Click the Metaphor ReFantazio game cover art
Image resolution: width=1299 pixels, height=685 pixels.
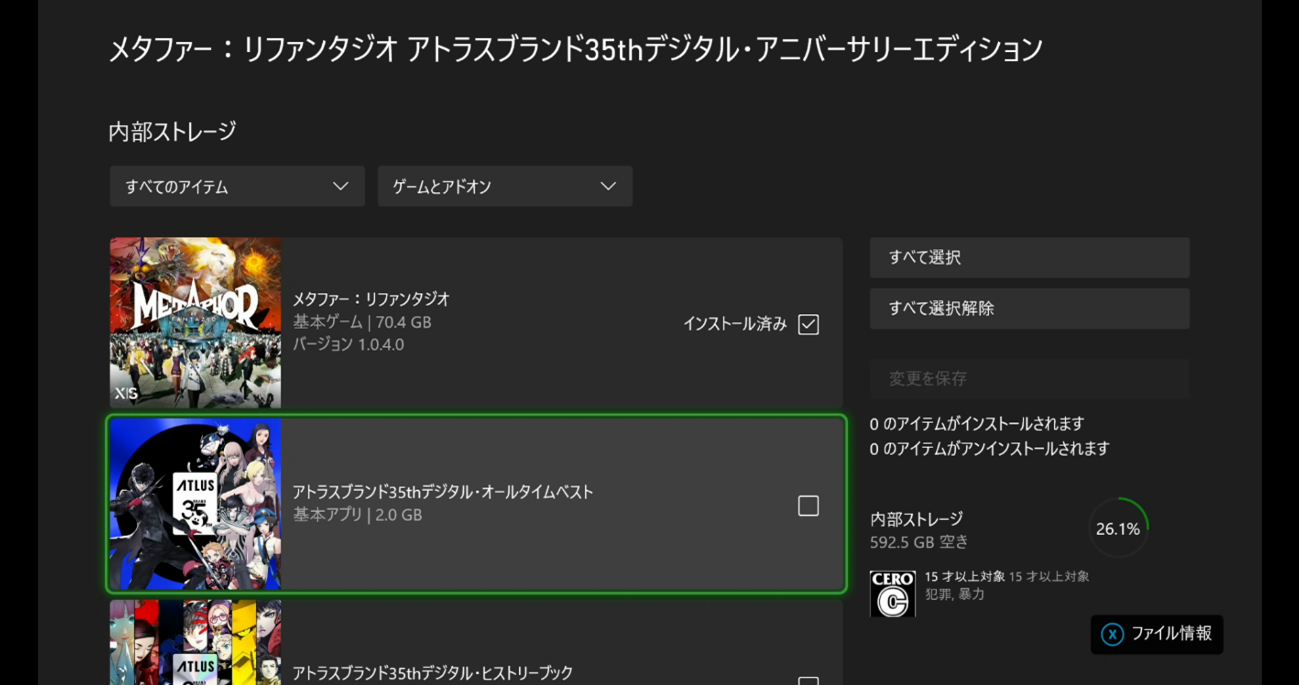[x=195, y=322]
